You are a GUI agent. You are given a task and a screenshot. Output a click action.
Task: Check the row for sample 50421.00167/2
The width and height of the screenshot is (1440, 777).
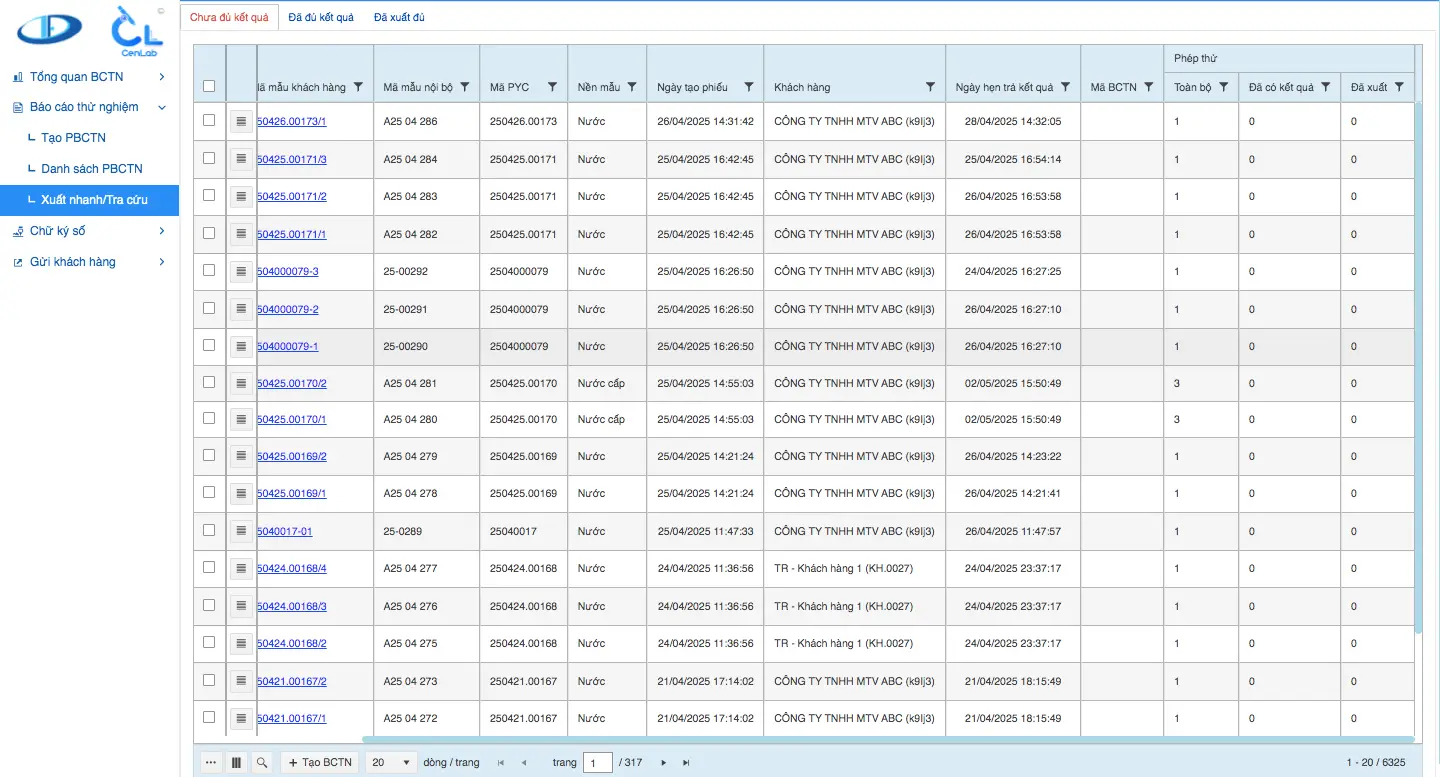click(x=209, y=680)
